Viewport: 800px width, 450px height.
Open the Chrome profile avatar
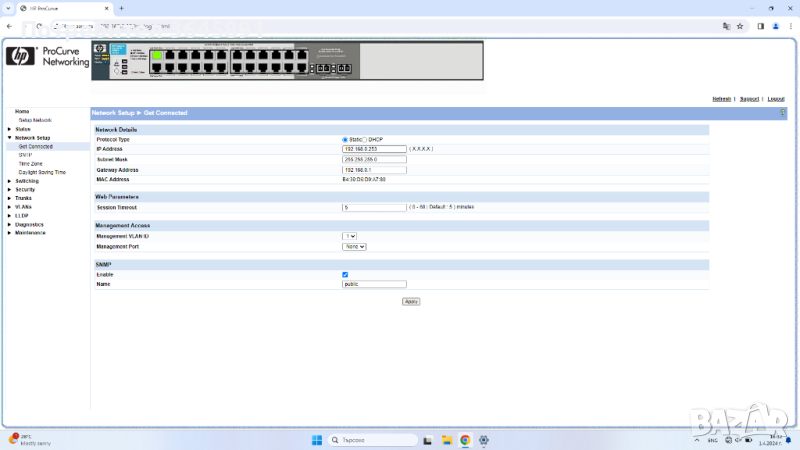click(x=776, y=26)
